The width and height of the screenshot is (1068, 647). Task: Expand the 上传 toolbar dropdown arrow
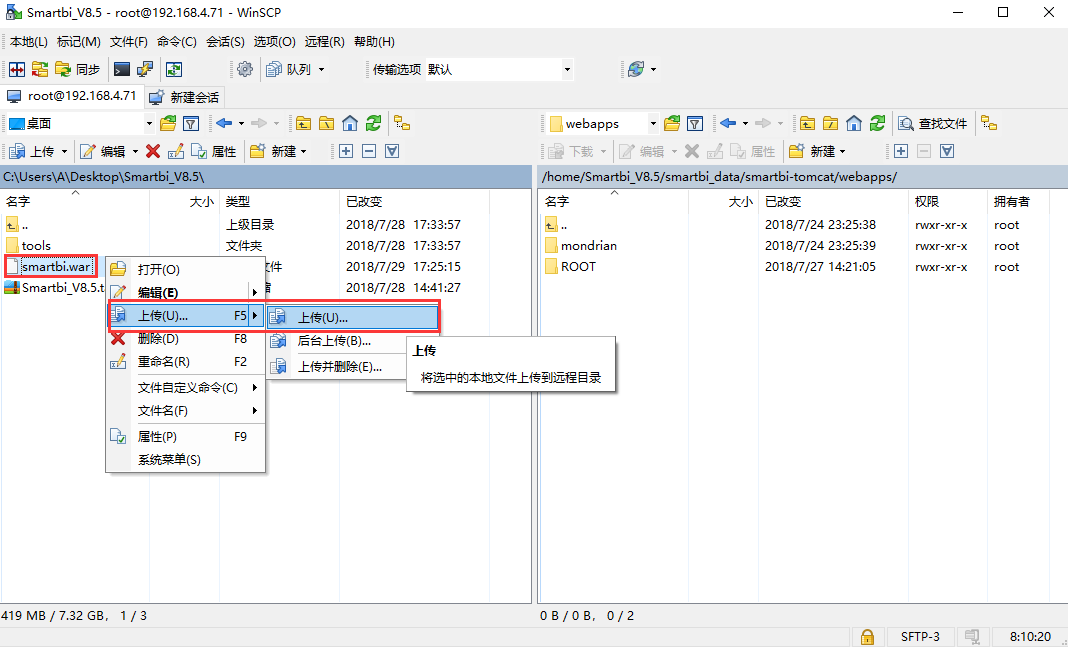point(65,151)
